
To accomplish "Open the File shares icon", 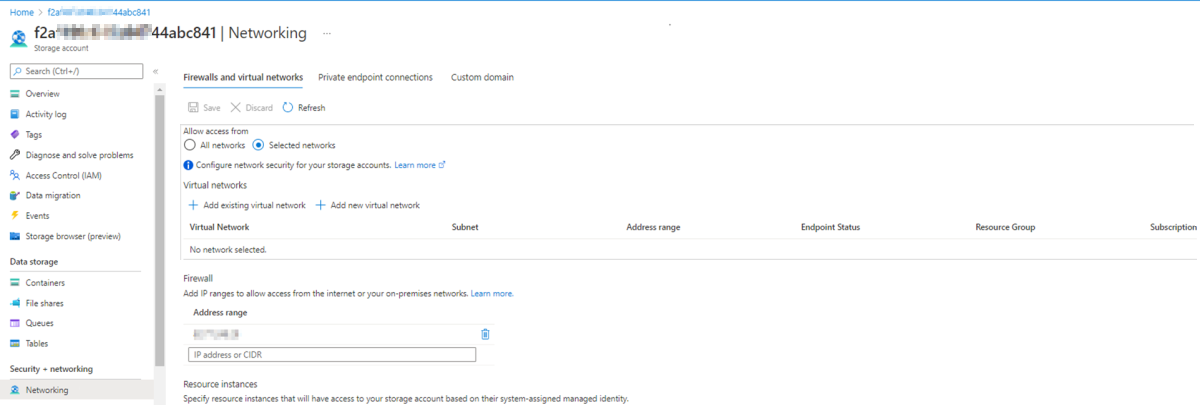I will 15,303.
